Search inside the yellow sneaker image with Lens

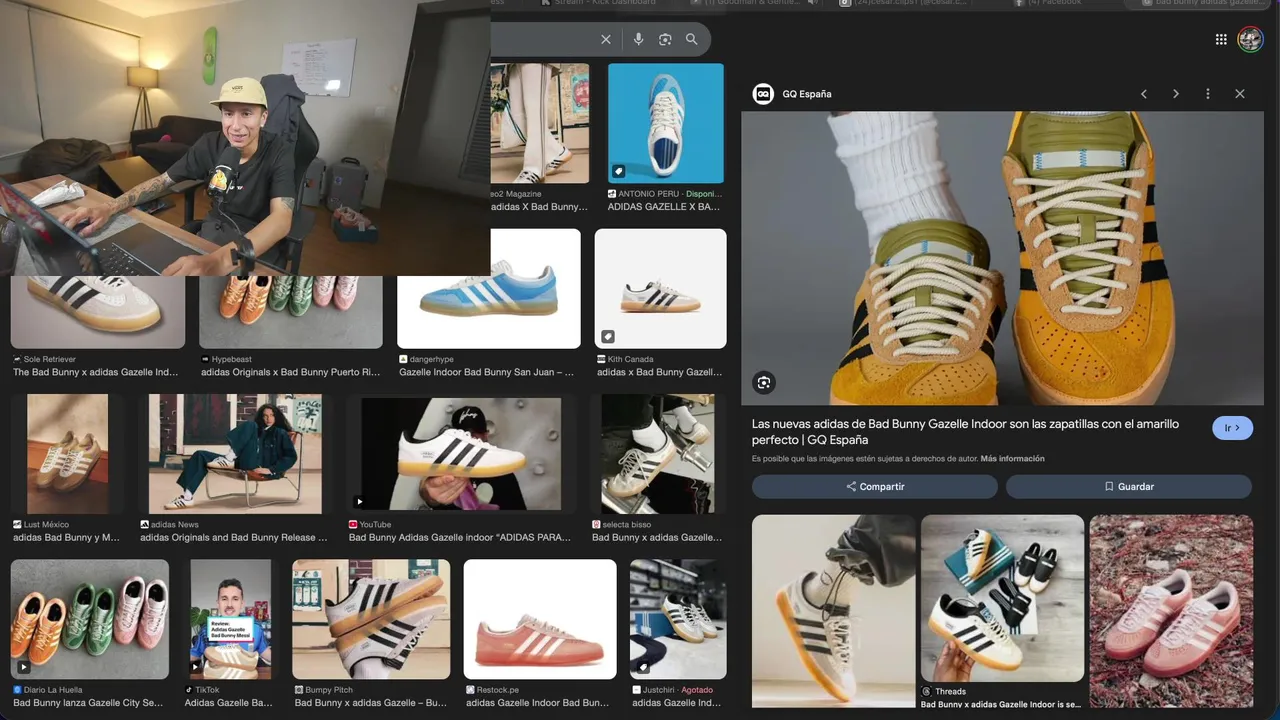tap(764, 382)
